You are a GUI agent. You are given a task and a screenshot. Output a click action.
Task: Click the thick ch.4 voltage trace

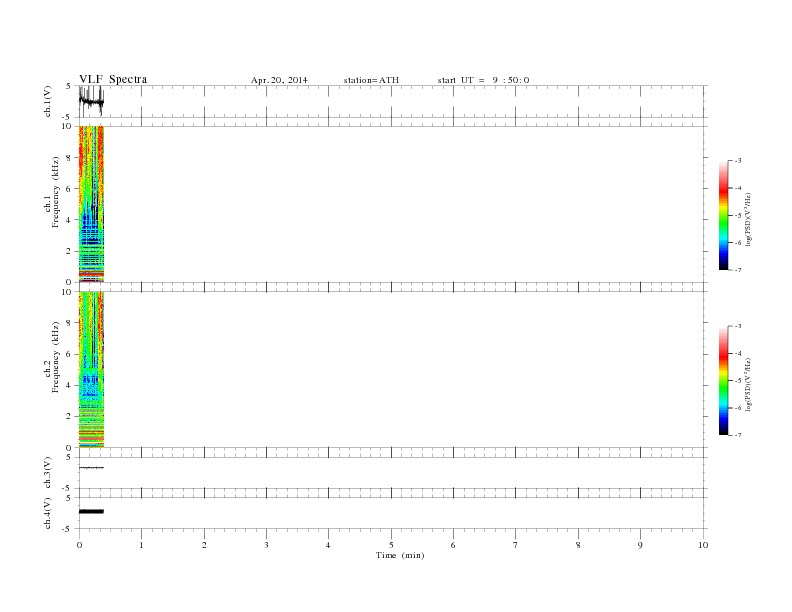click(x=91, y=512)
